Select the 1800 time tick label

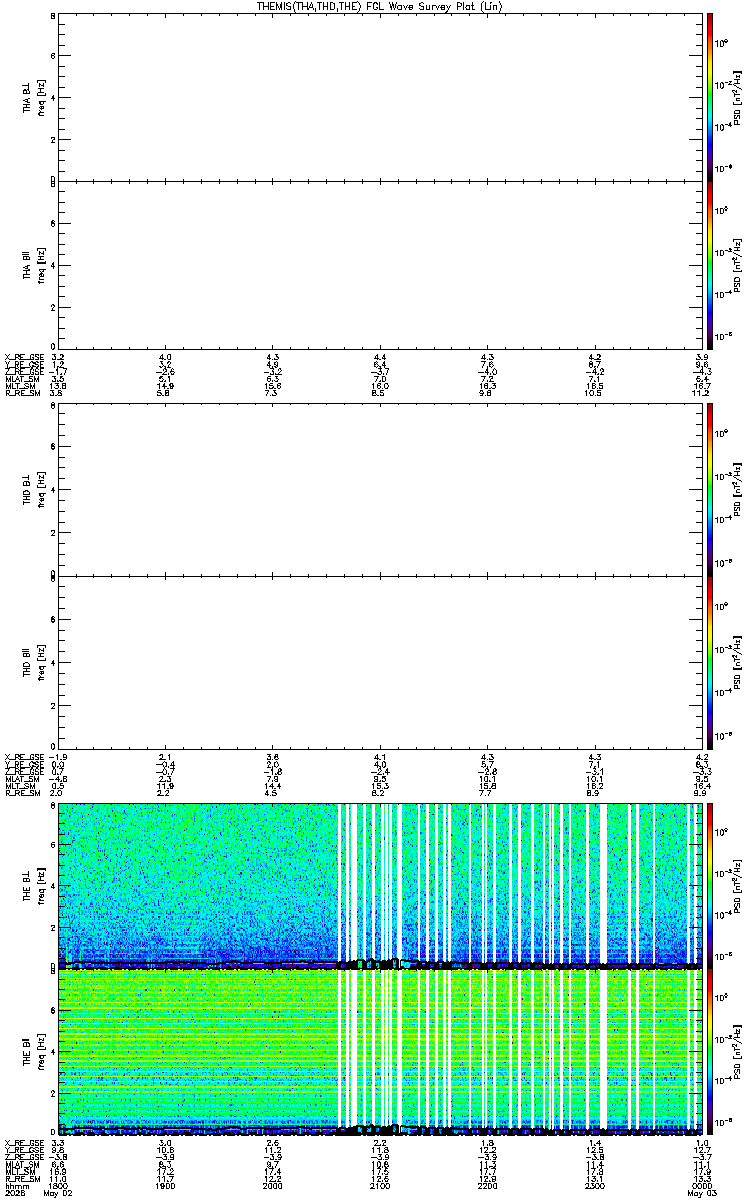pos(58,1186)
